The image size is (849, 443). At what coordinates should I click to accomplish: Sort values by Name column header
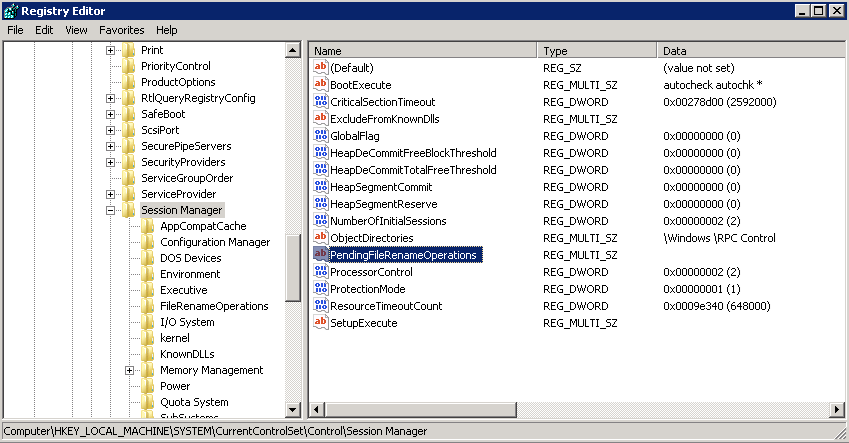(423, 51)
